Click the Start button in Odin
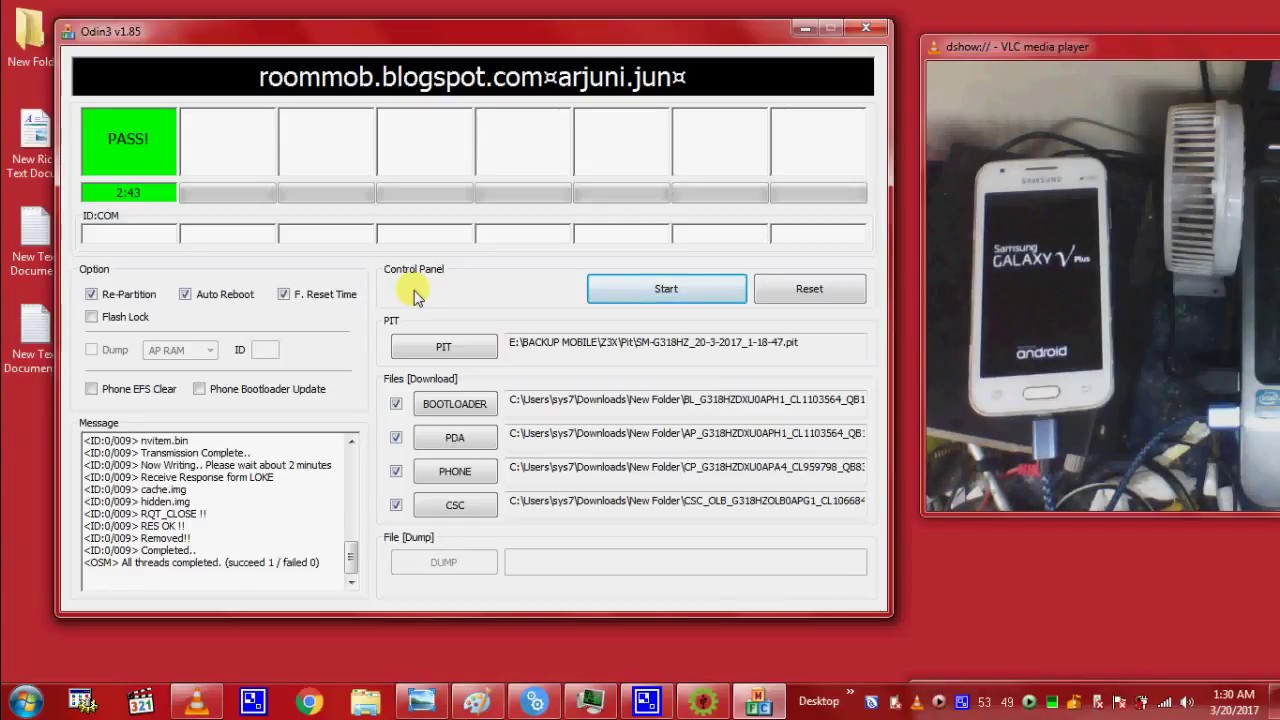 pyautogui.click(x=666, y=289)
